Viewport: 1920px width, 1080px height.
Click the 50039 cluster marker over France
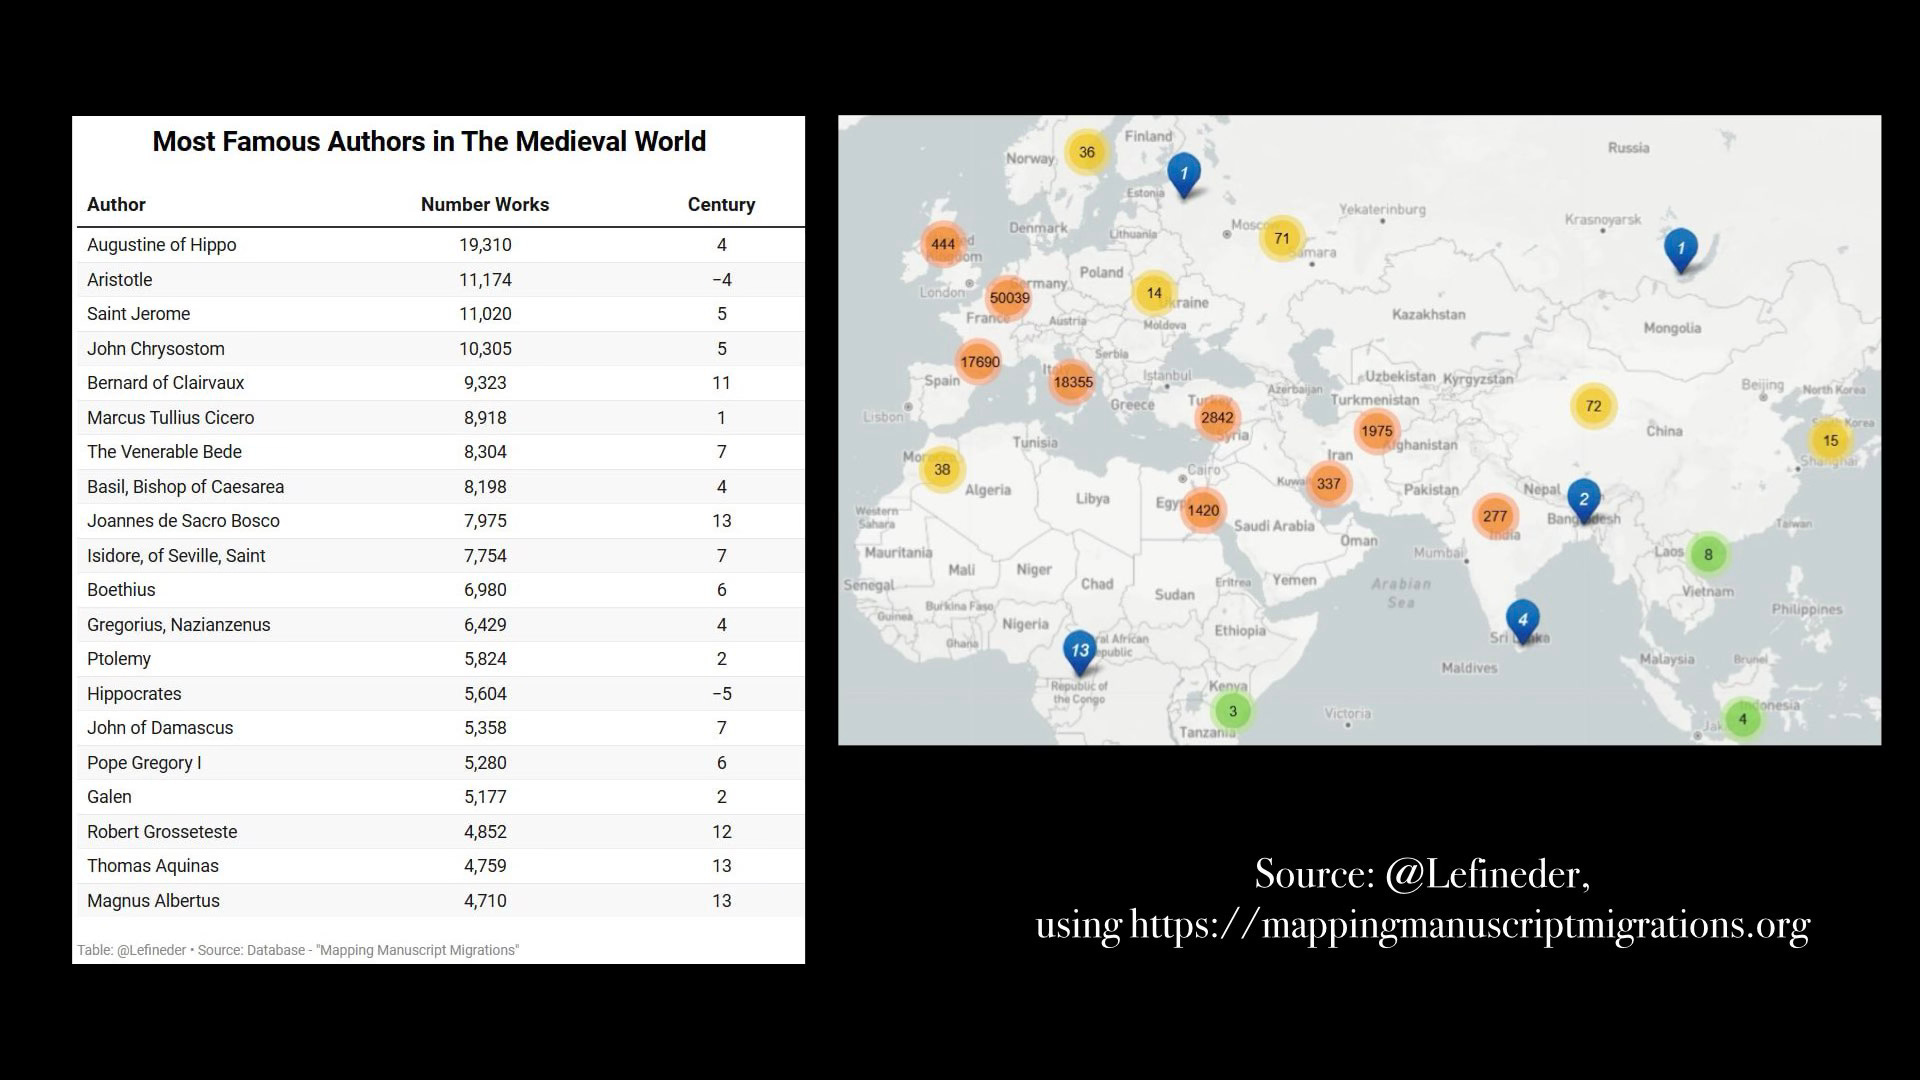(1009, 298)
